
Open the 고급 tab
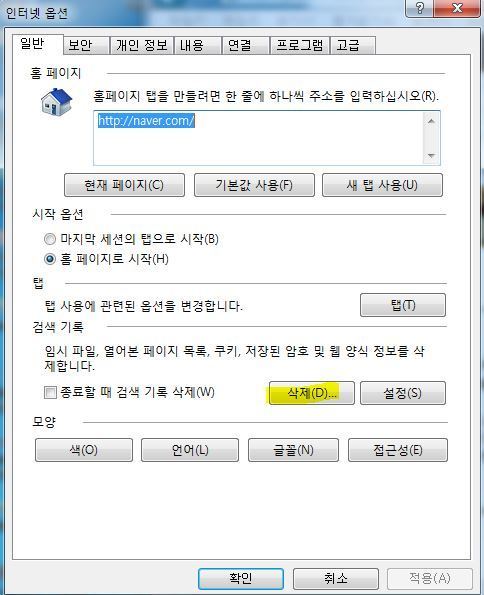353,46
